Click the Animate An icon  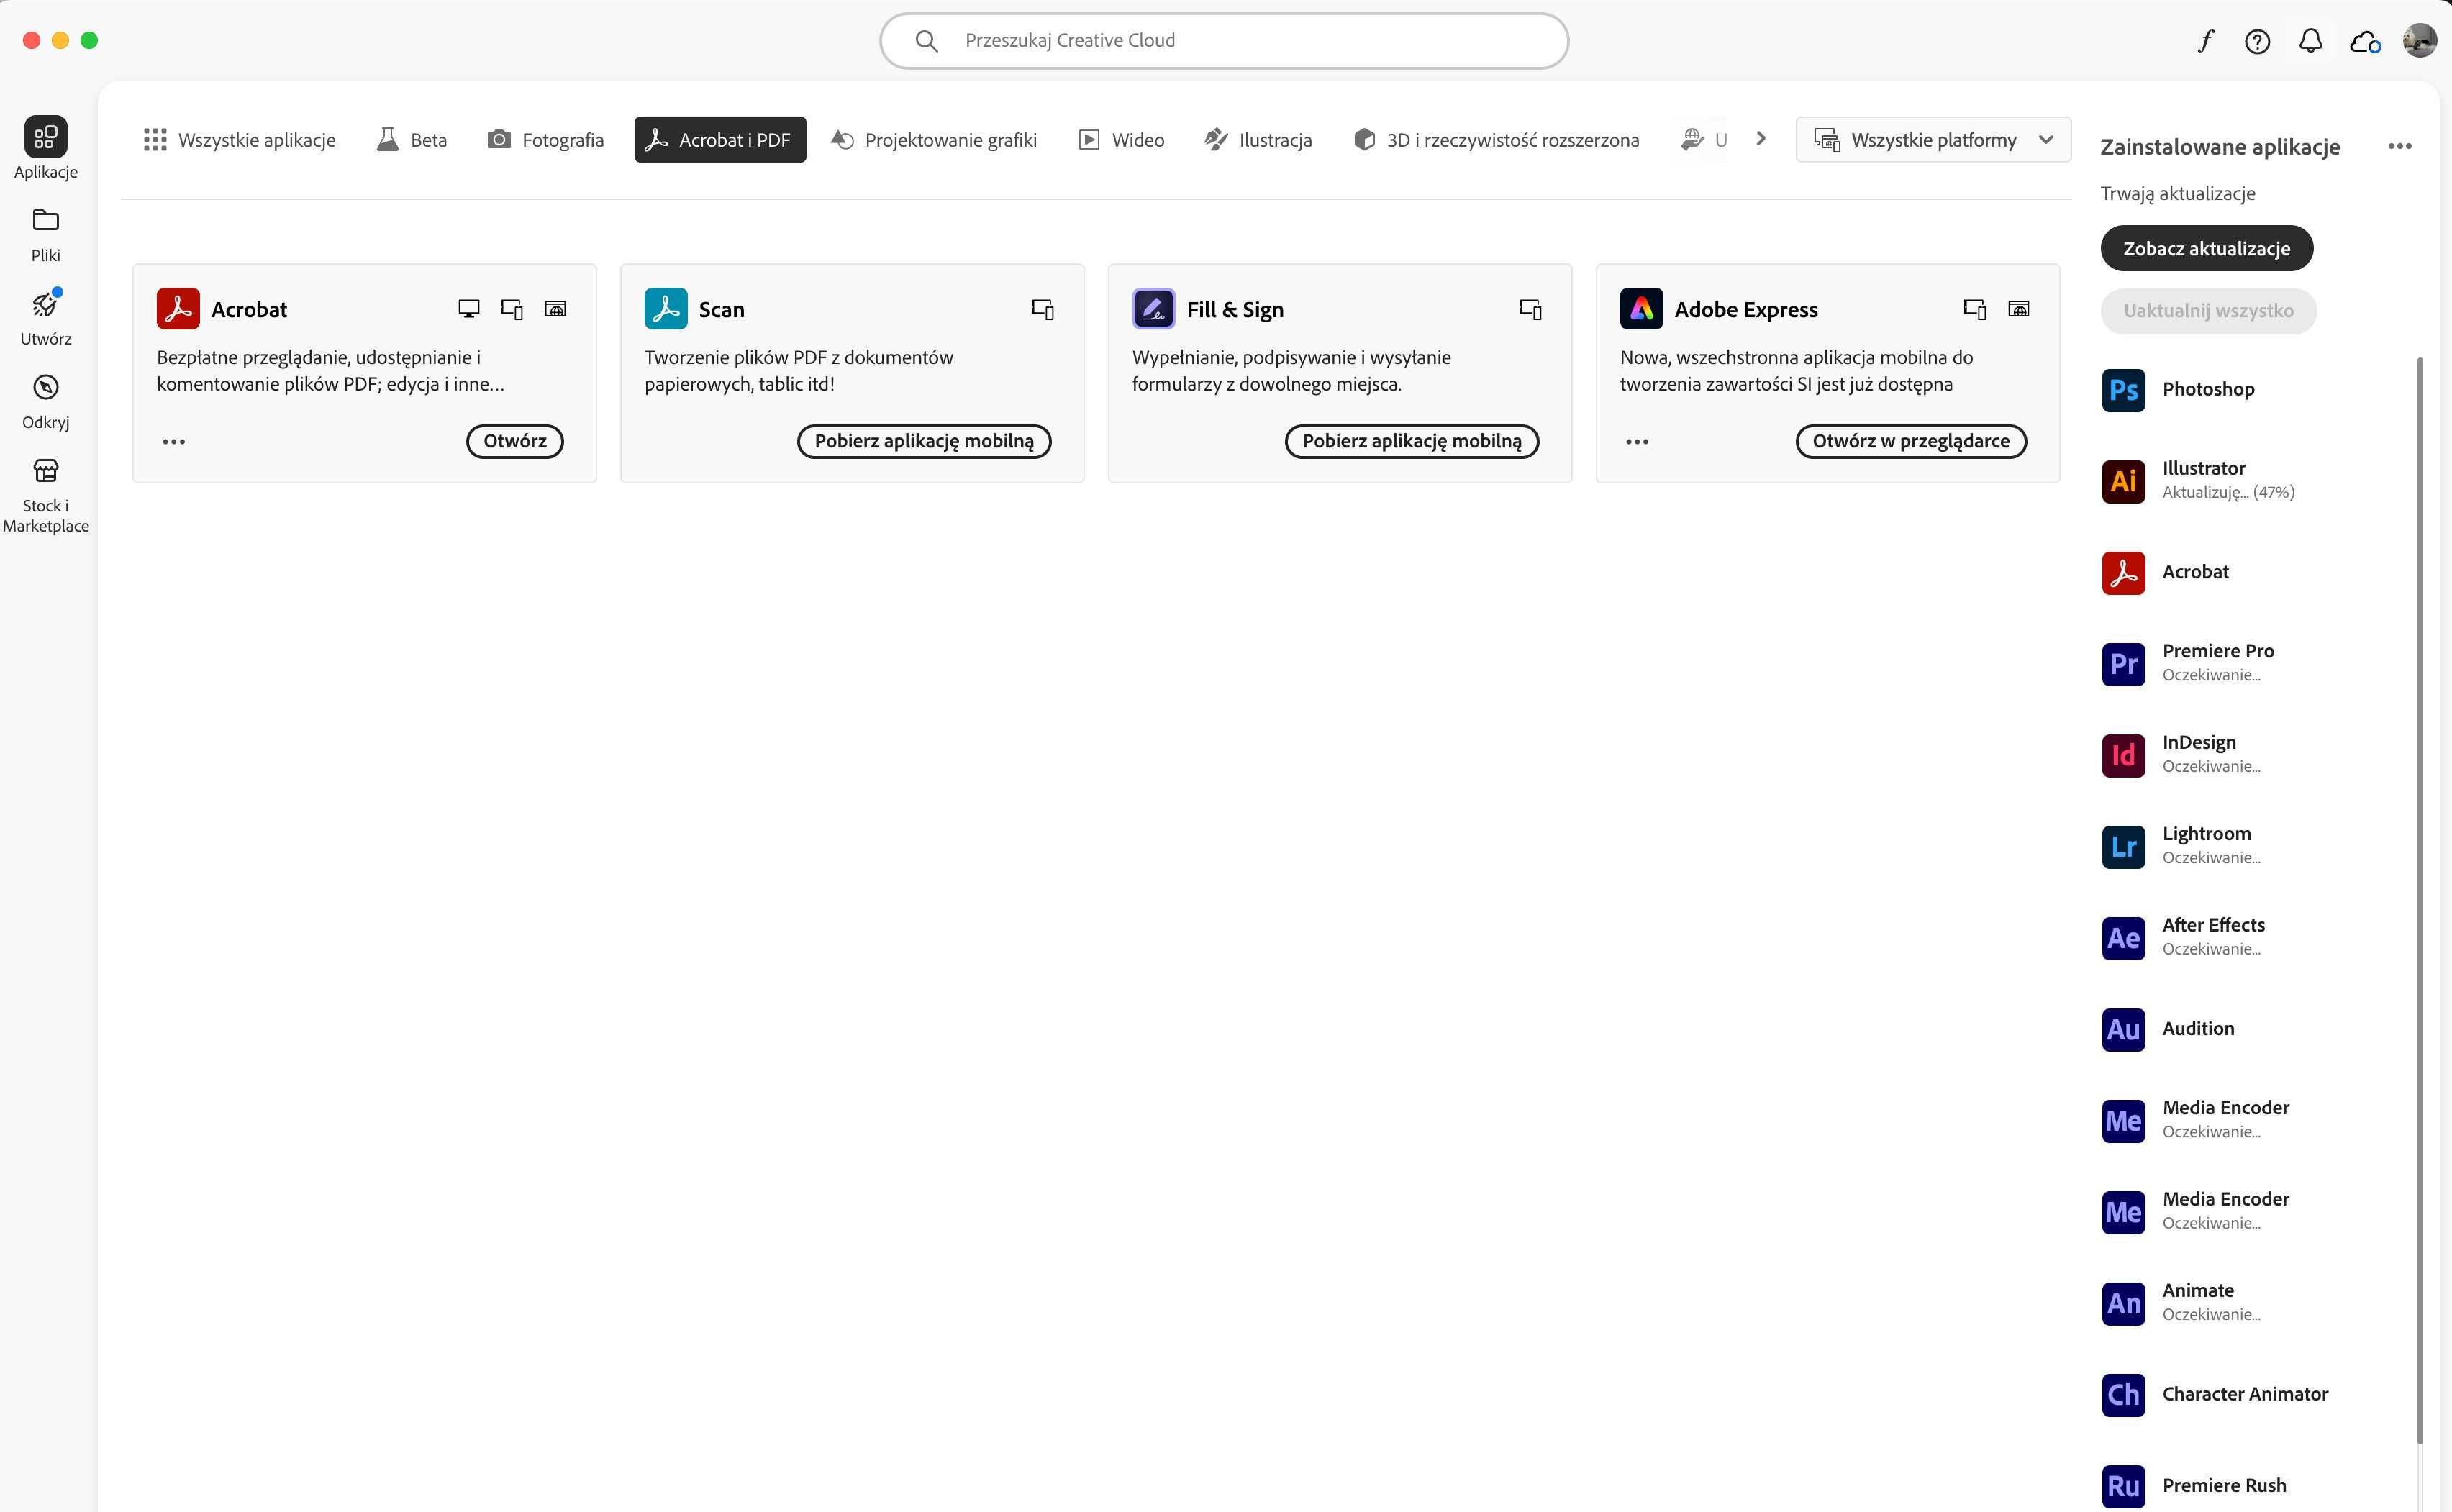point(2123,1303)
